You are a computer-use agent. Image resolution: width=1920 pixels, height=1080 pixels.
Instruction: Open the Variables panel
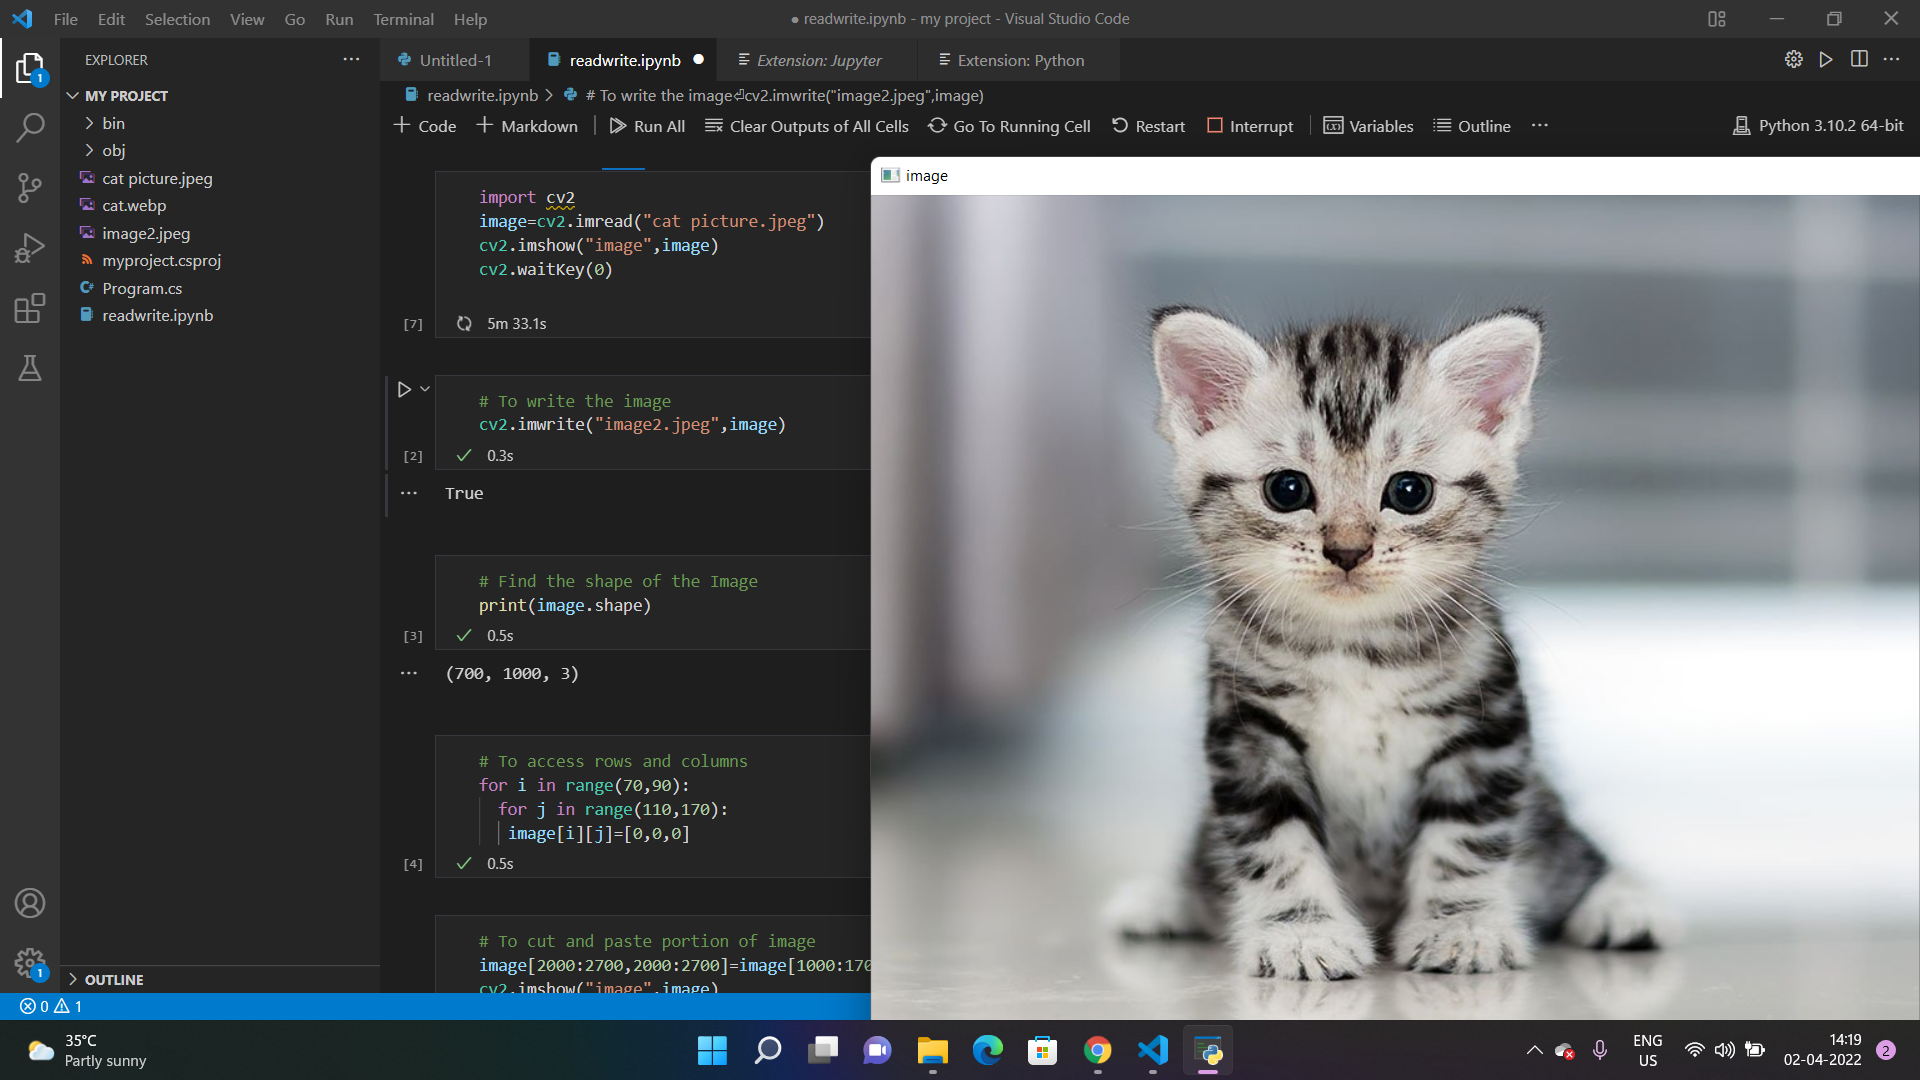pyautogui.click(x=1368, y=126)
